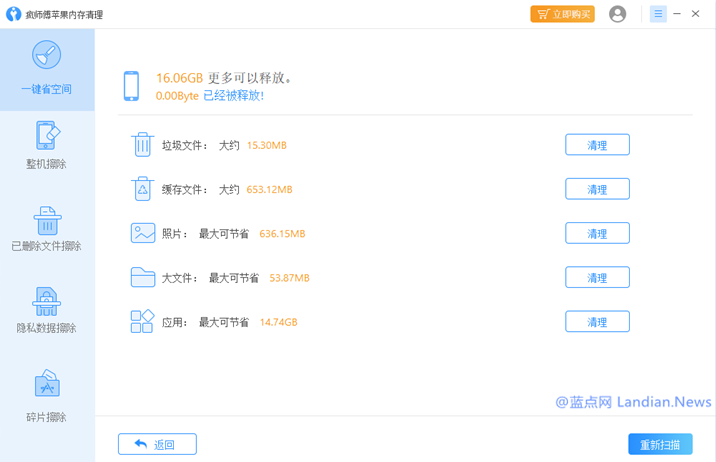
Task: Click the orange 立即购买 purchase button
Action: [x=562, y=14]
